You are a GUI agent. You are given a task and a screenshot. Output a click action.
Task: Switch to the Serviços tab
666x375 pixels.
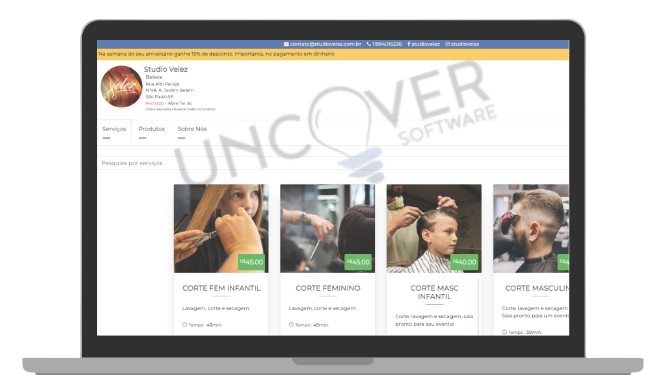114,129
